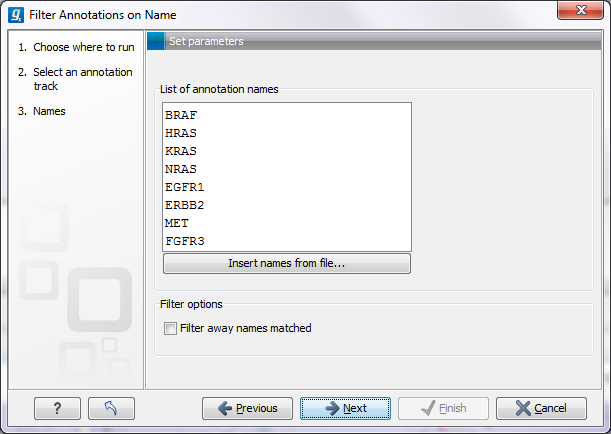Select step 3 Names
Viewport: 611px width, 434px height.
click(42, 111)
